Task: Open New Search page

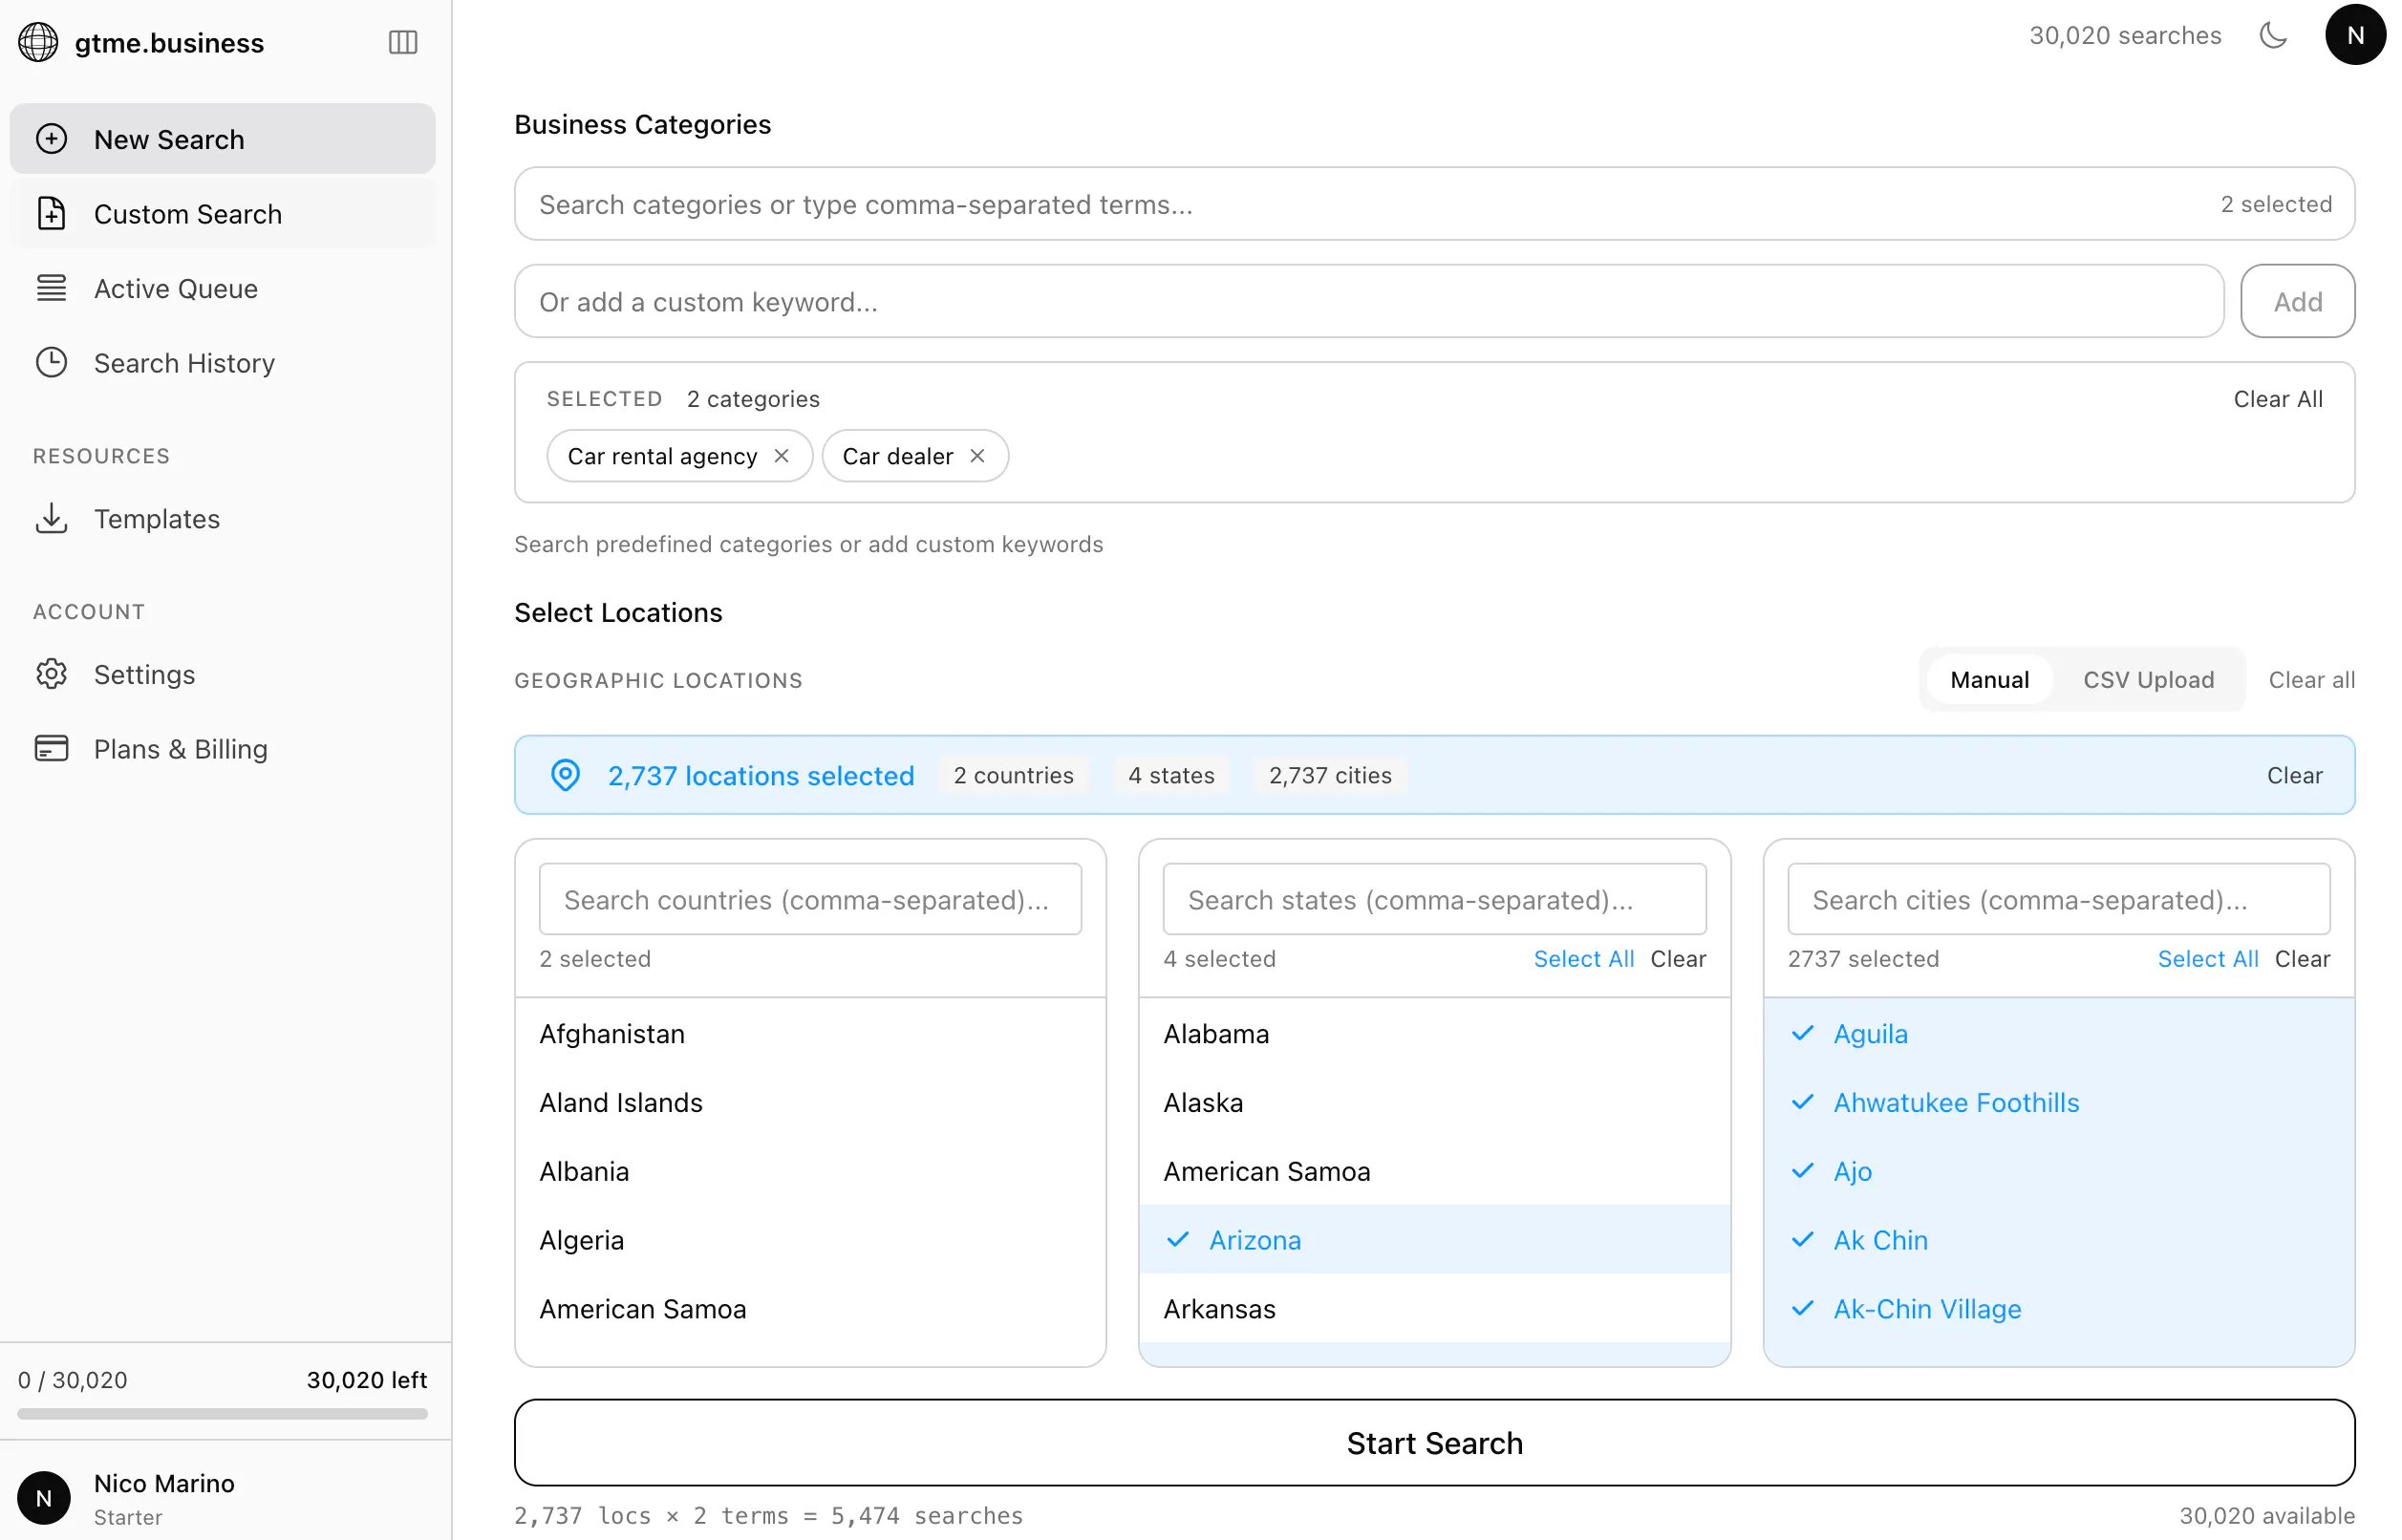Action: coord(223,139)
